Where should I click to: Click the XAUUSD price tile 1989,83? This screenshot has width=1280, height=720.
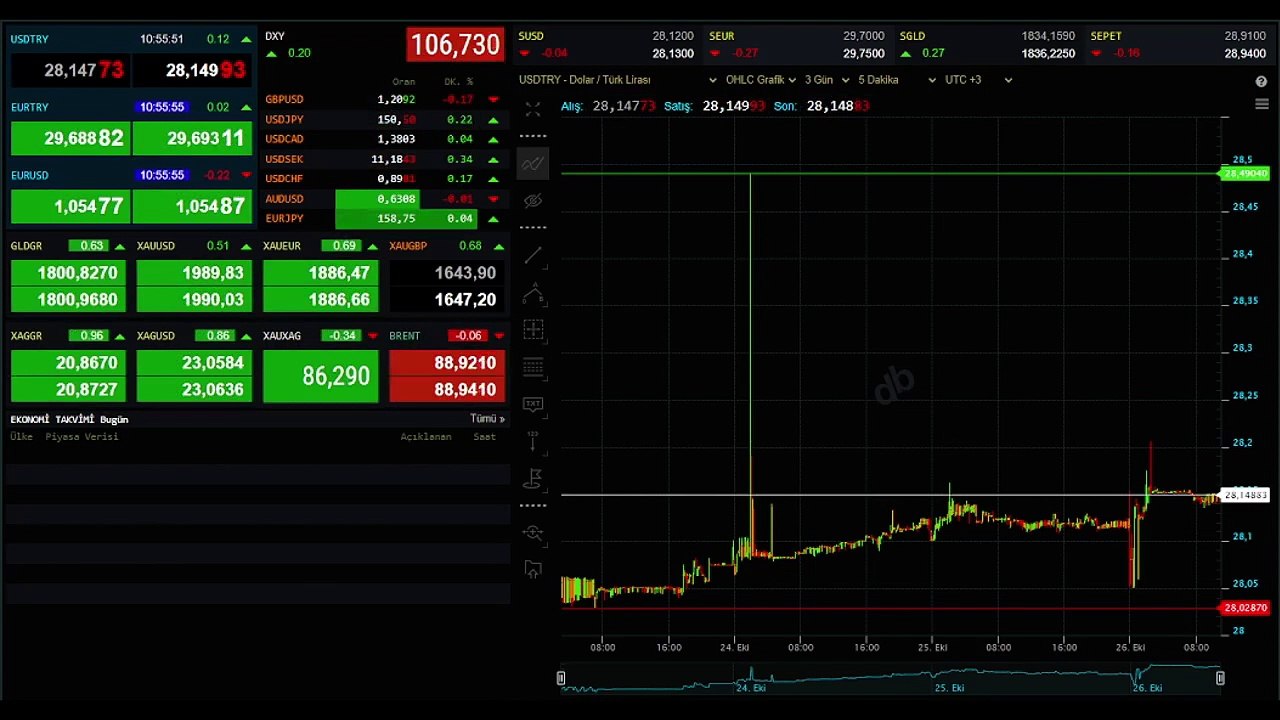click(195, 273)
